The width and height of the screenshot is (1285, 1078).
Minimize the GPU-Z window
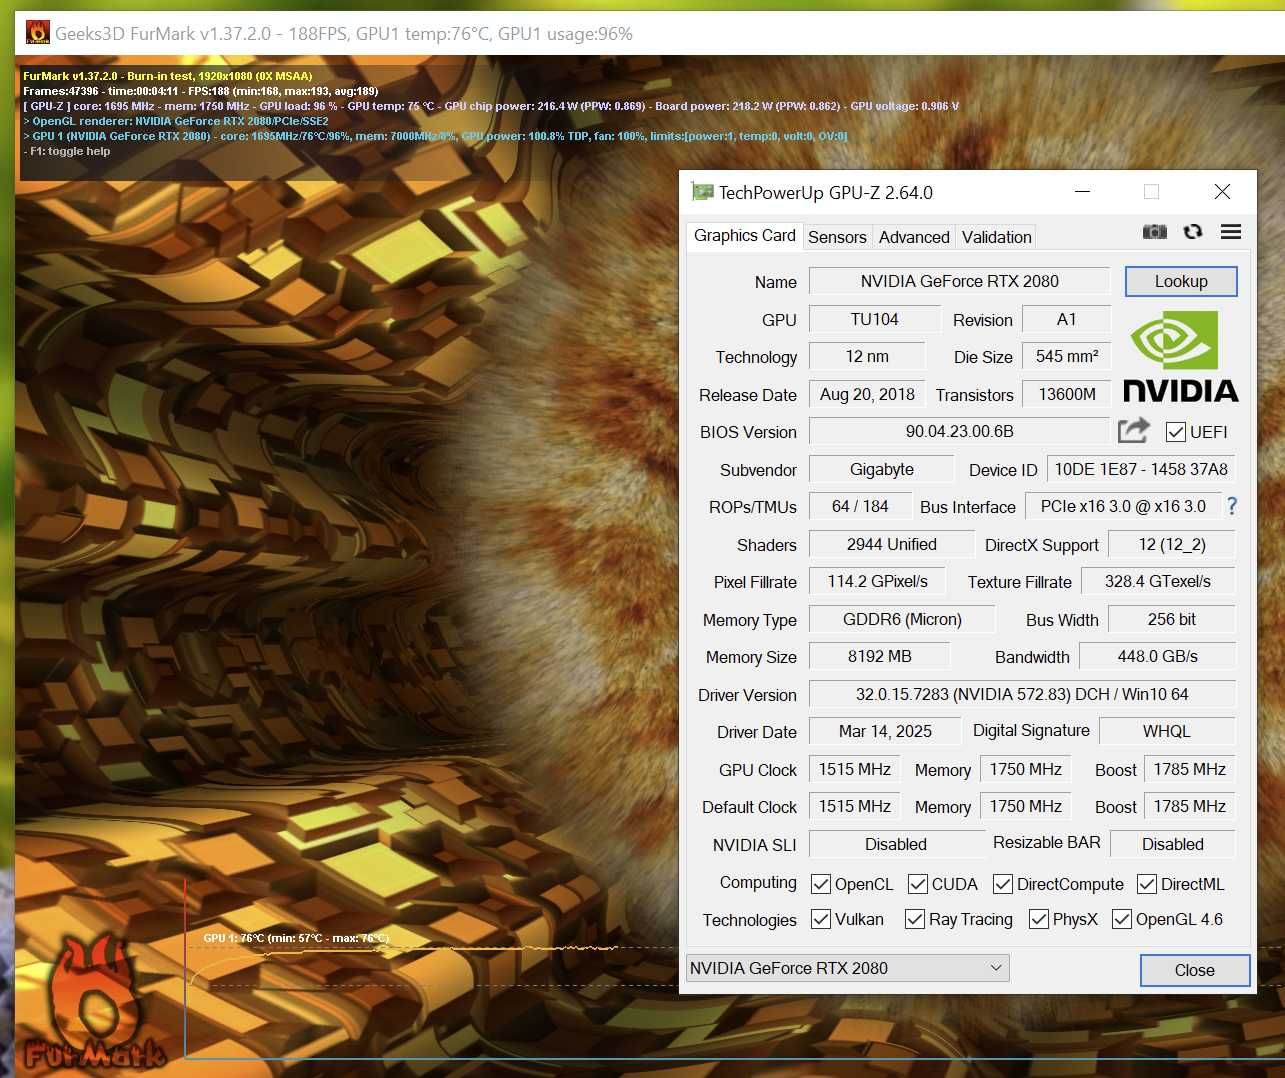(1083, 192)
